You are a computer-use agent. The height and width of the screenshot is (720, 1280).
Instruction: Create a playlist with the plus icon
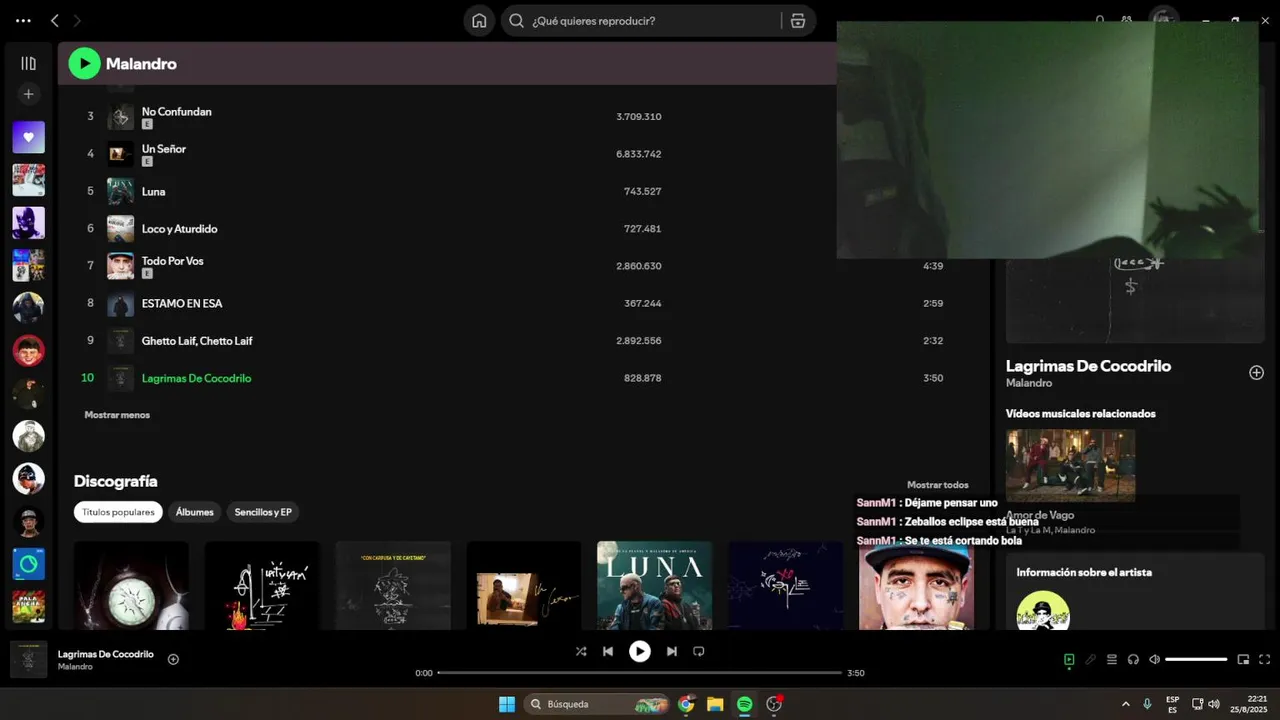click(28, 94)
